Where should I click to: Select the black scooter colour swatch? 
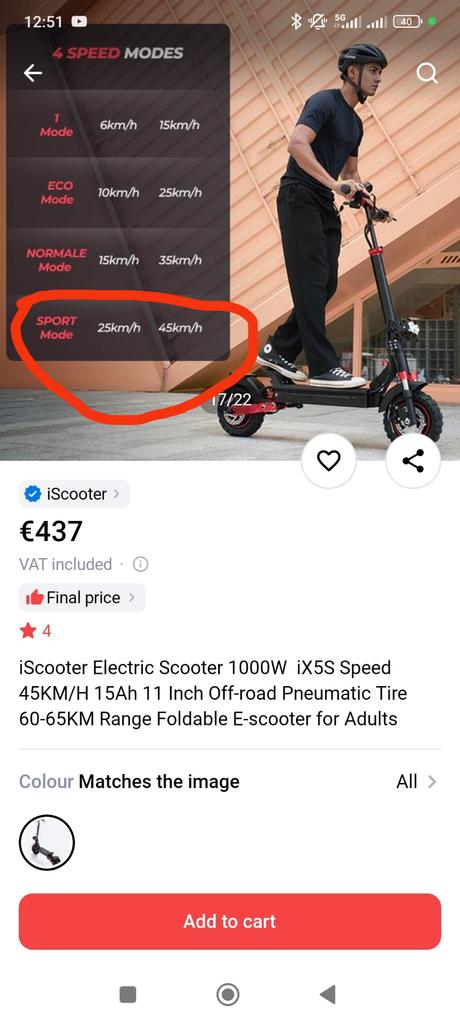pyautogui.click(x=47, y=842)
